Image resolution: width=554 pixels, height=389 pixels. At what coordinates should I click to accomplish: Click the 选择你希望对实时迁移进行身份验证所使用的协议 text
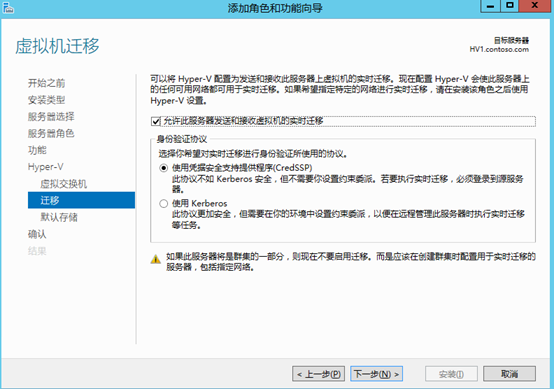[x=253, y=154]
